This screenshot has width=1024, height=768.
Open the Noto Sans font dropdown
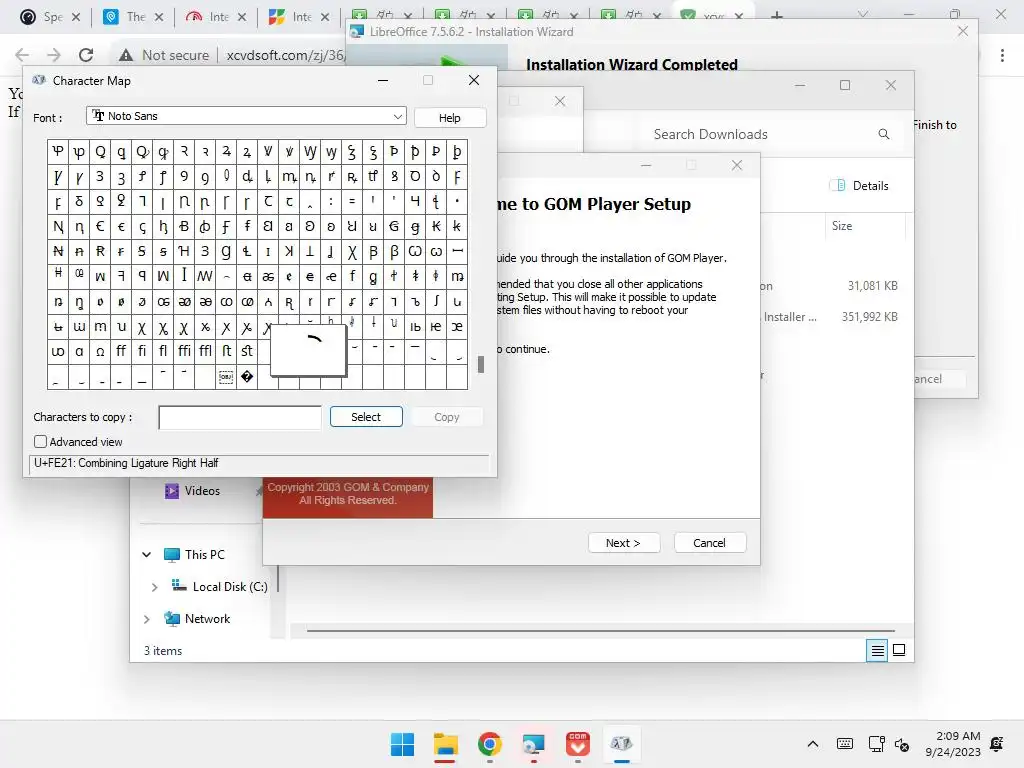click(246, 116)
